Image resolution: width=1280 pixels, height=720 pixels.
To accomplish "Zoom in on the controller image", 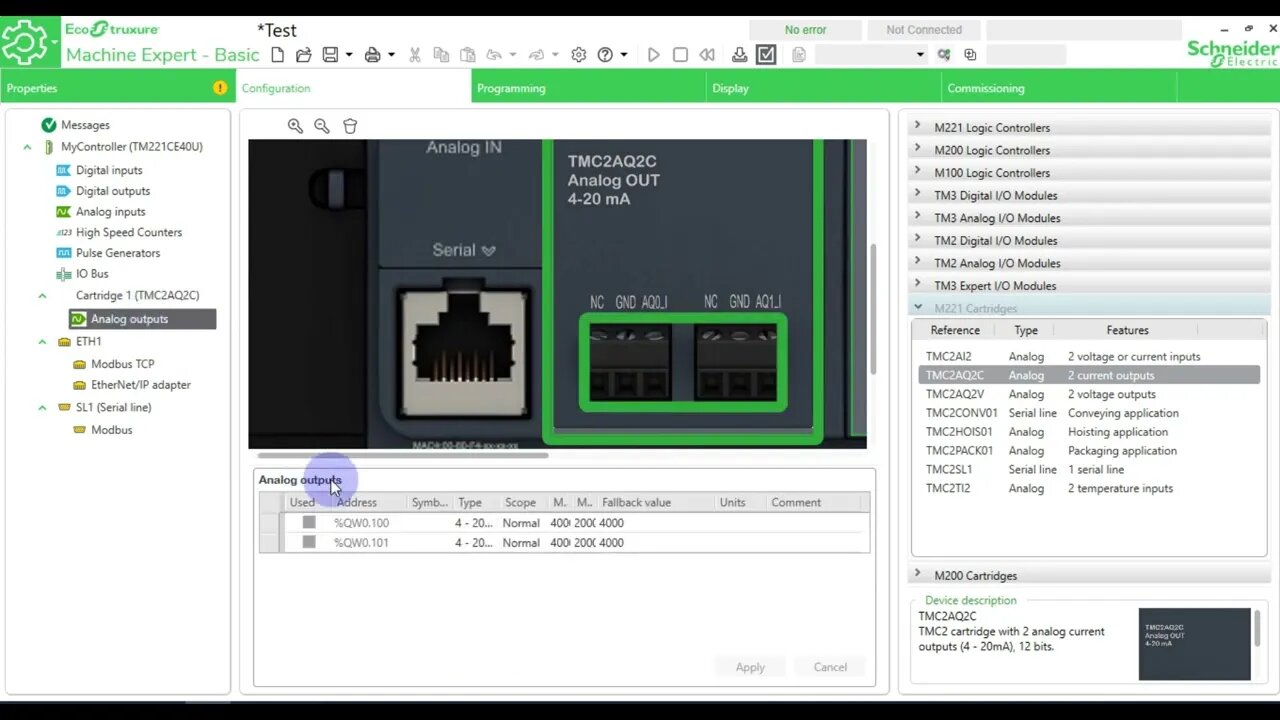I will point(295,126).
